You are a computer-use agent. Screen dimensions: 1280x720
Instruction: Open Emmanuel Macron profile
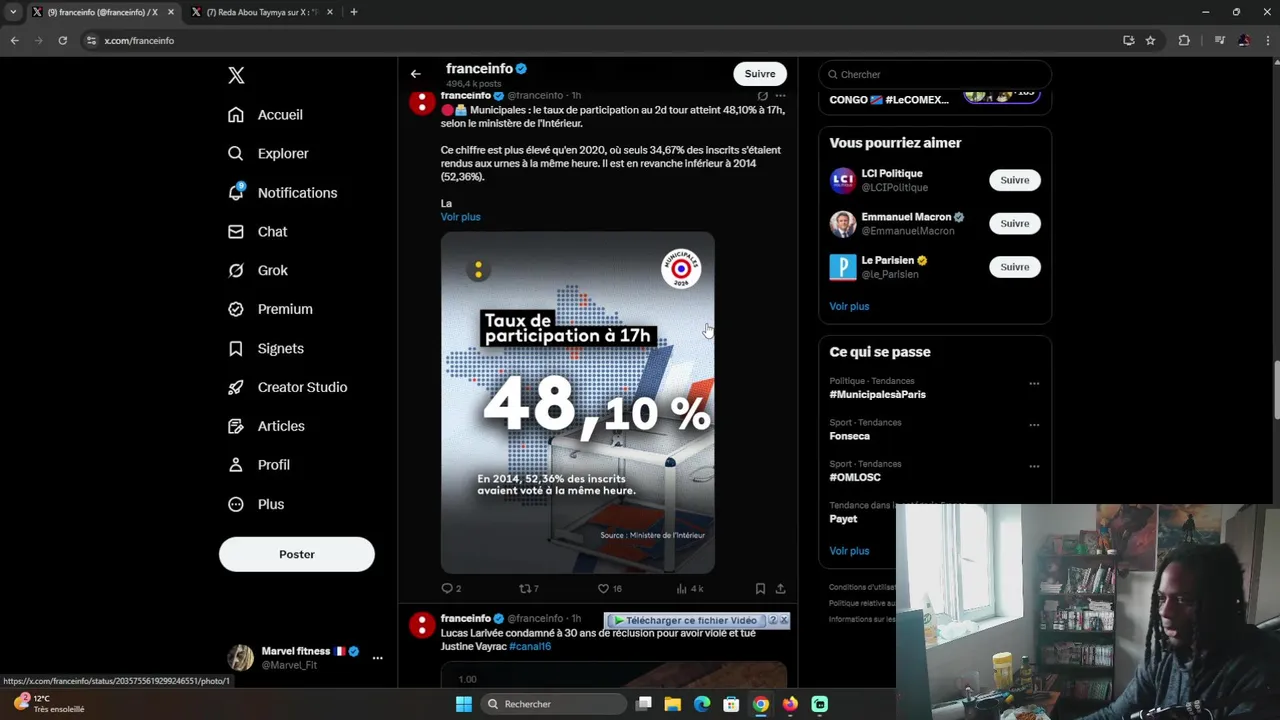(906, 217)
